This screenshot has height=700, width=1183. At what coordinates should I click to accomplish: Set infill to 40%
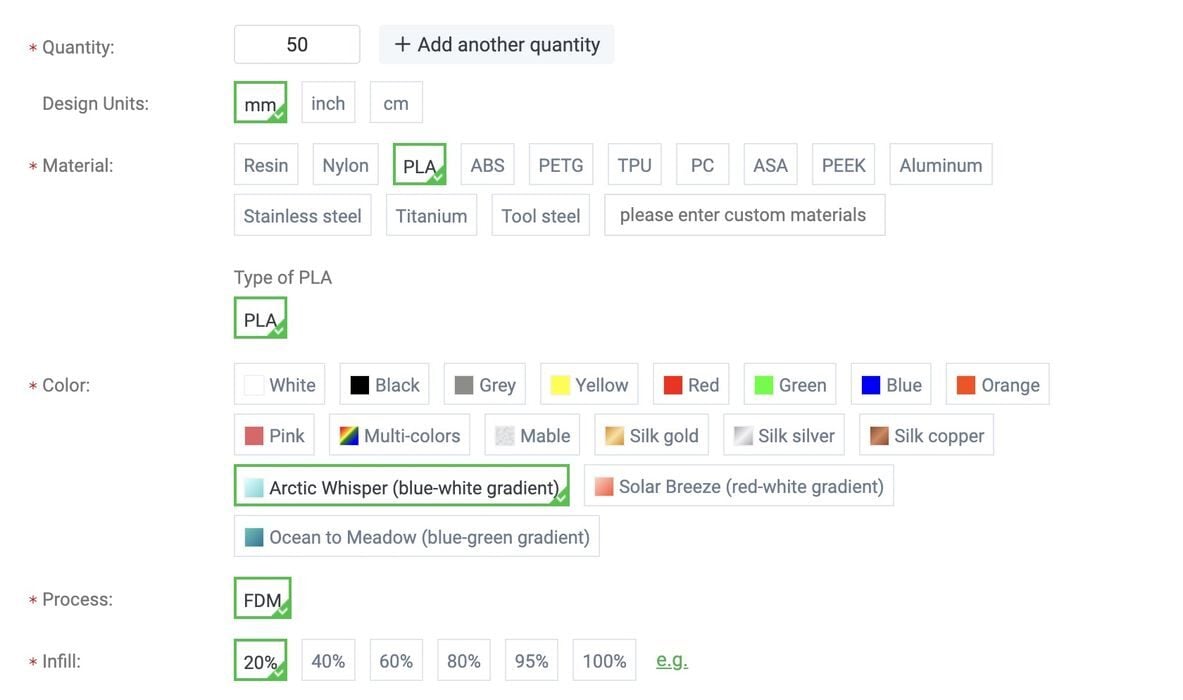(x=328, y=661)
